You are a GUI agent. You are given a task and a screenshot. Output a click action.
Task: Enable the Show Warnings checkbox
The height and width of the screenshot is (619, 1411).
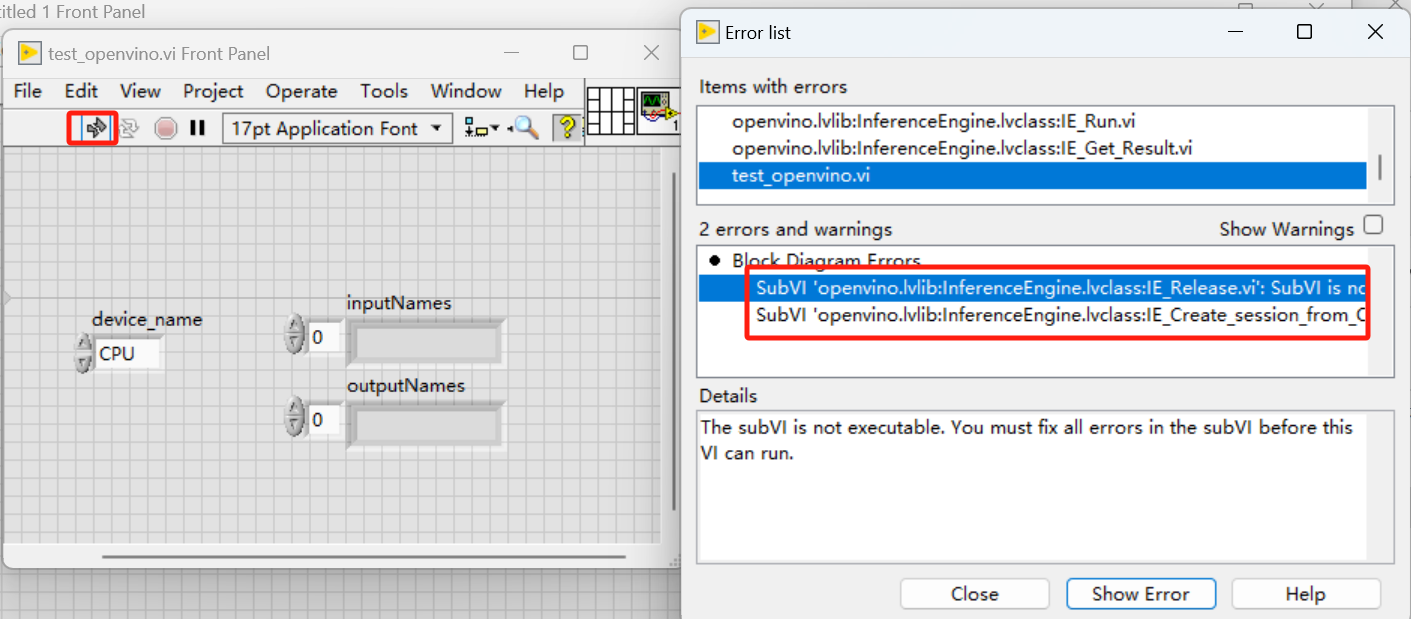(1373, 225)
